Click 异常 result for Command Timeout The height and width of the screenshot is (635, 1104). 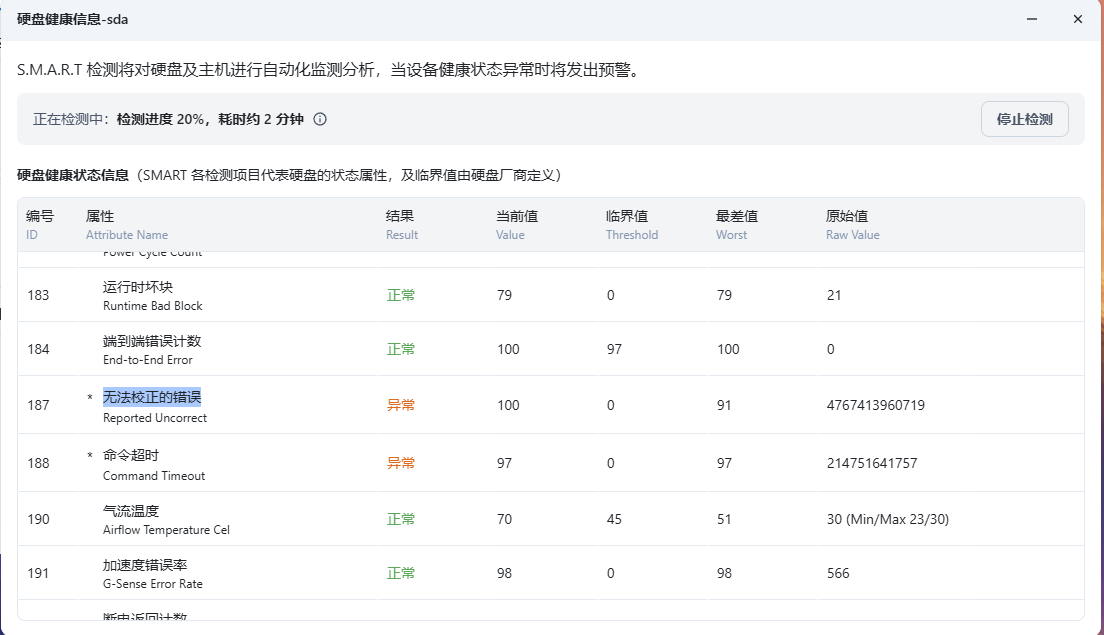click(401, 463)
